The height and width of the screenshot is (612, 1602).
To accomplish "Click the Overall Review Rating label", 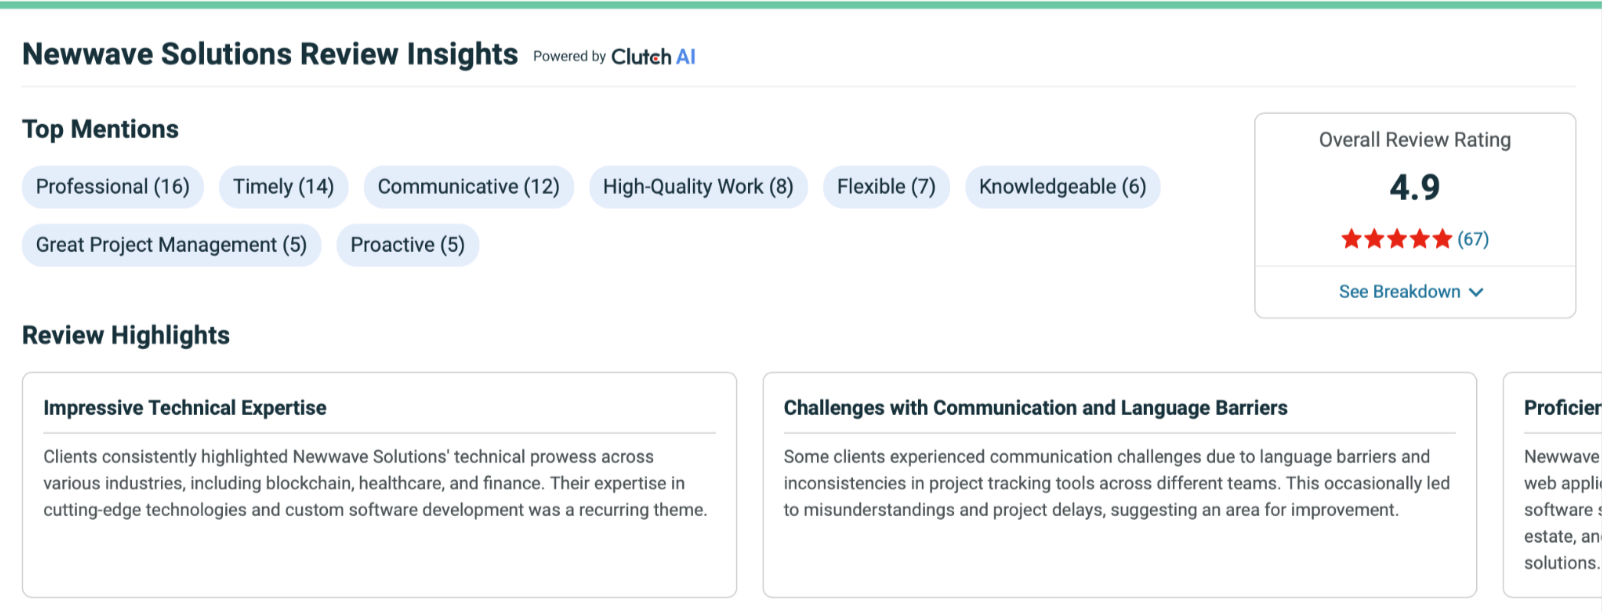I will coord(1414,140).
